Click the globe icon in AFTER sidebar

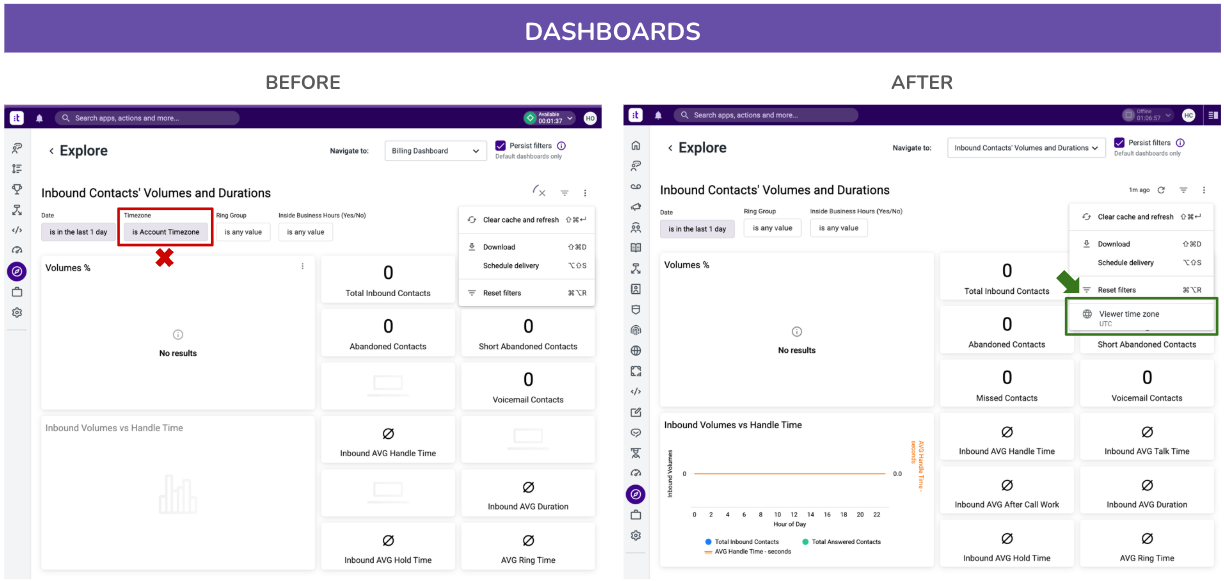coord(636,351)
